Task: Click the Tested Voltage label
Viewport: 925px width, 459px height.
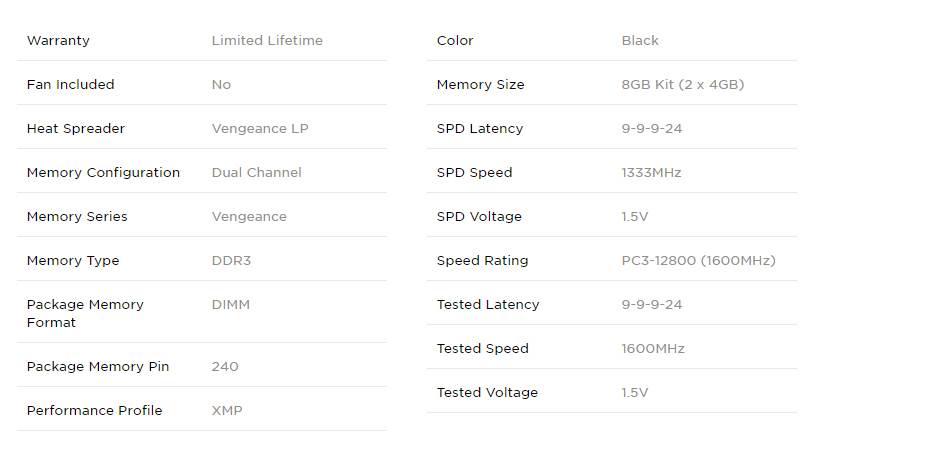Action: pos(487,392)
